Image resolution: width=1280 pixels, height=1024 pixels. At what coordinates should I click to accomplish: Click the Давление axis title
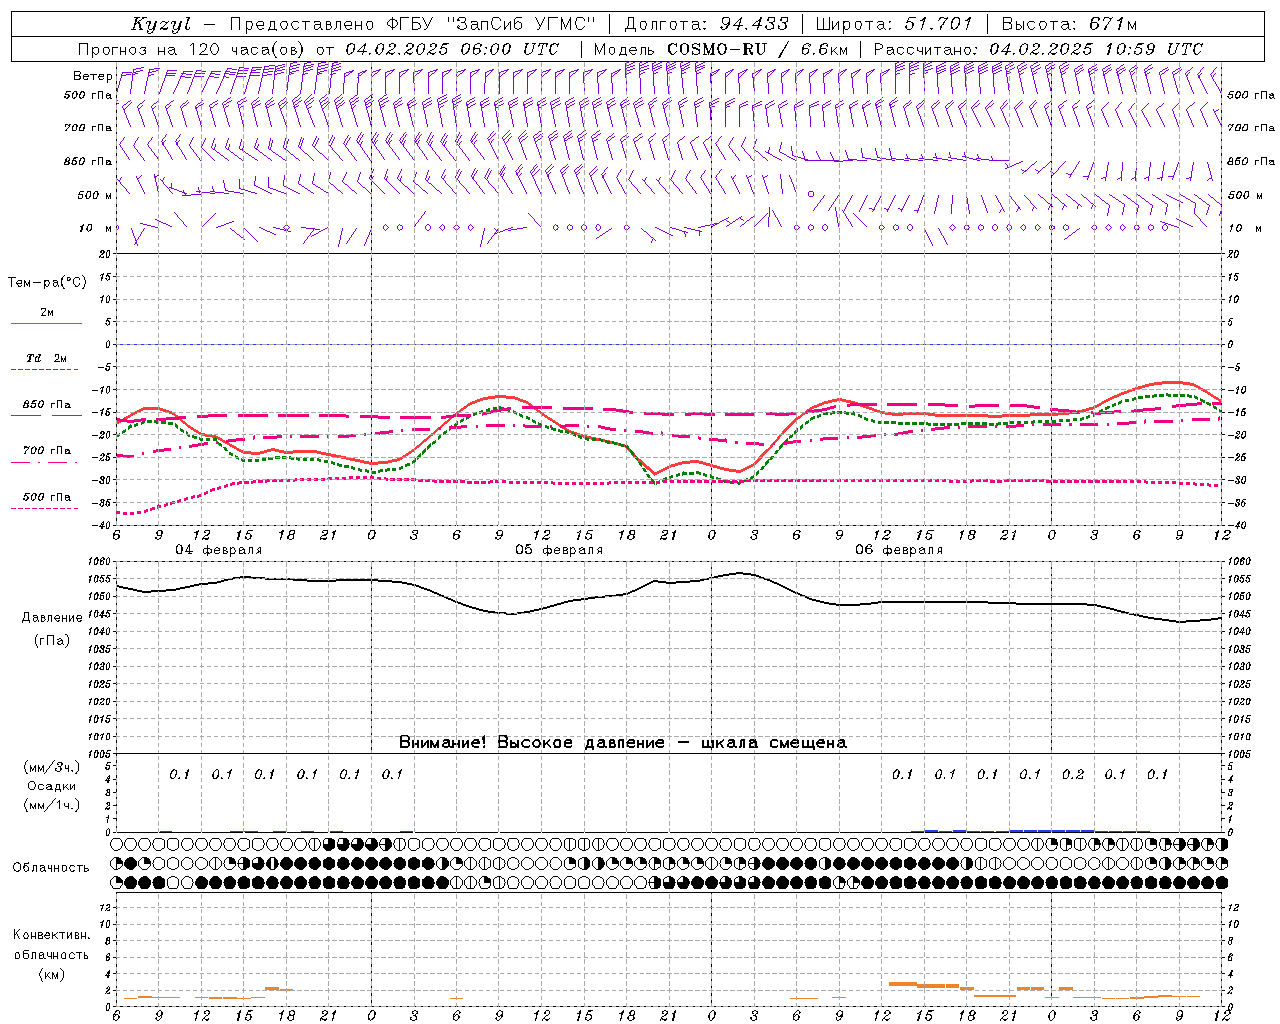(x=52, y=618)
